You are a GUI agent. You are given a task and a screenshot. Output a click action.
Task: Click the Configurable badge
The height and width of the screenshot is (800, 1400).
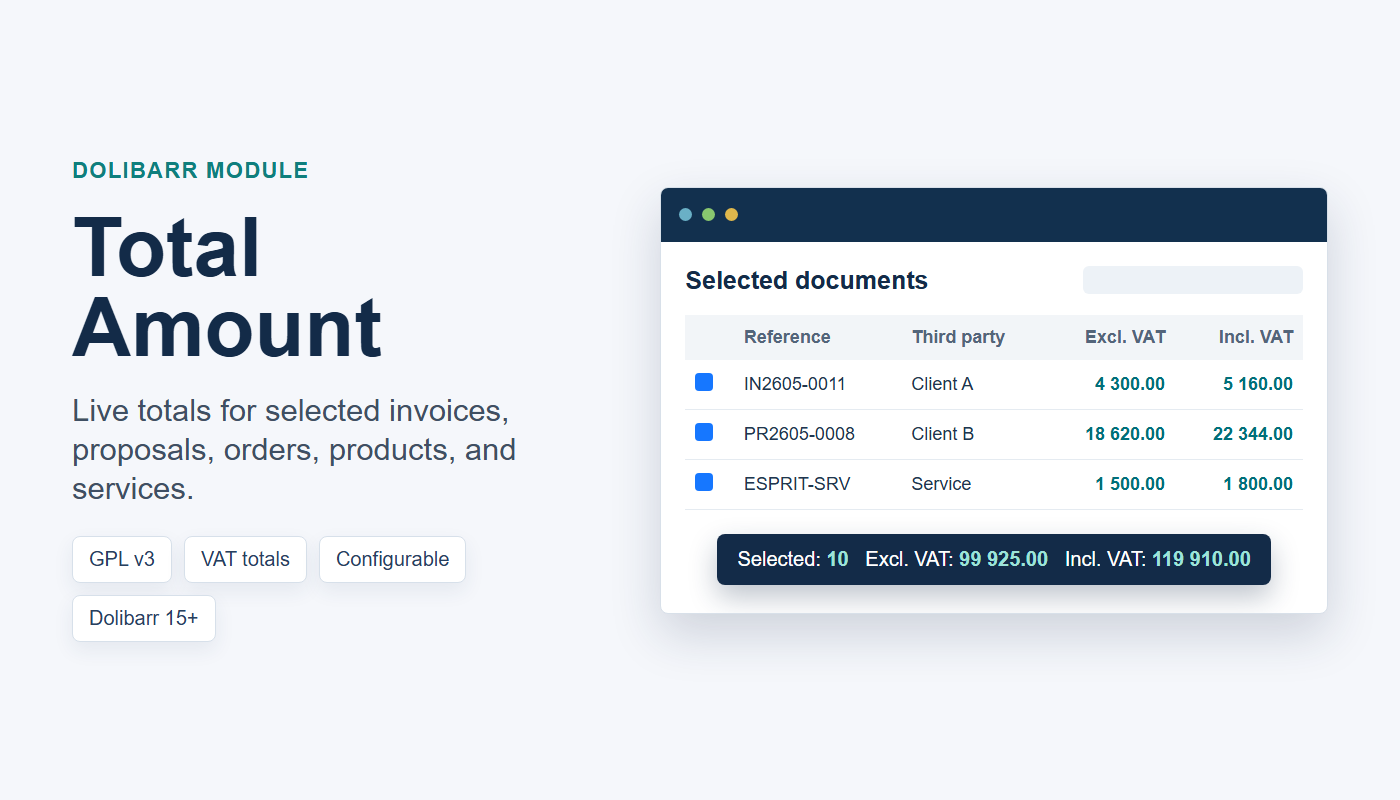392,559
